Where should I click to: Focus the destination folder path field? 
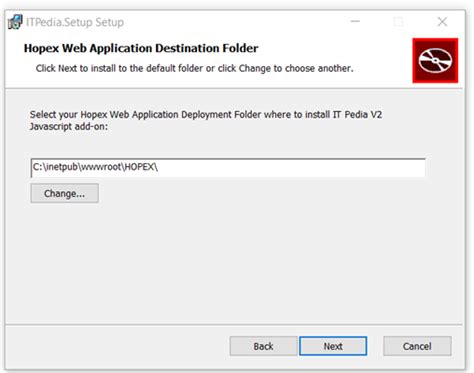pyautogui.click(x=228, y=167)
